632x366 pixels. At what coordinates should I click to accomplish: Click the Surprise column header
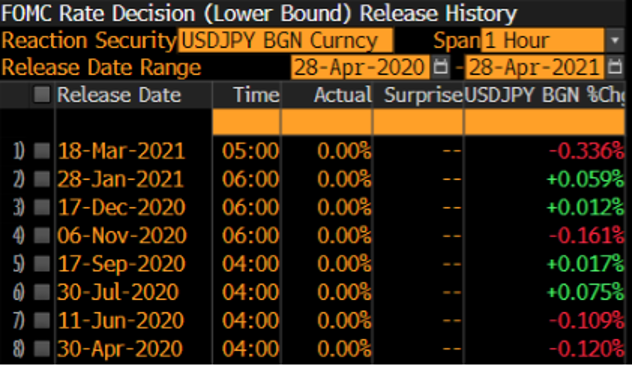pyautogui.click(x=423, y=95)
